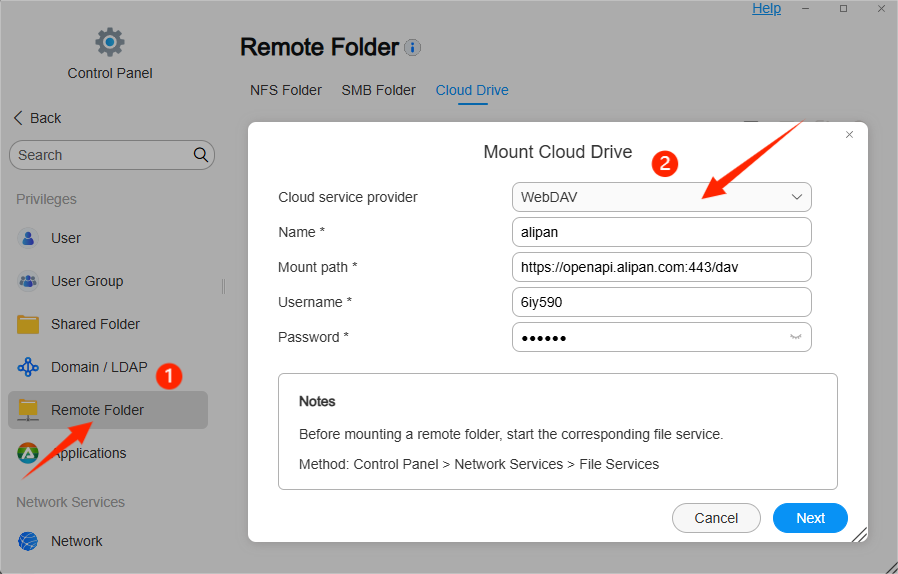This screenshot has height=574, width=898.
Task: Click the Mount Cloud Drive title
Action: point(558,152)
